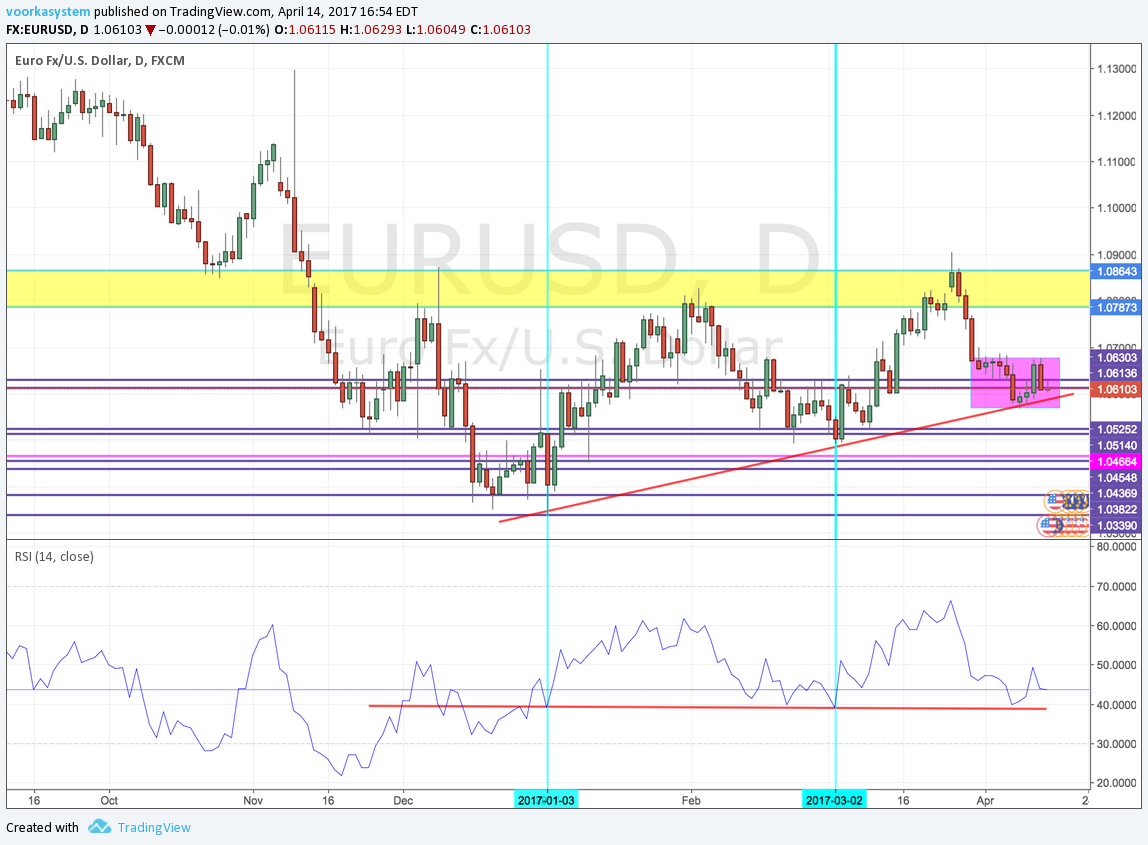Select the FX:EURUSD, D symbol text
Screen dimensions: 1148x845
click(x=48, y=30)
